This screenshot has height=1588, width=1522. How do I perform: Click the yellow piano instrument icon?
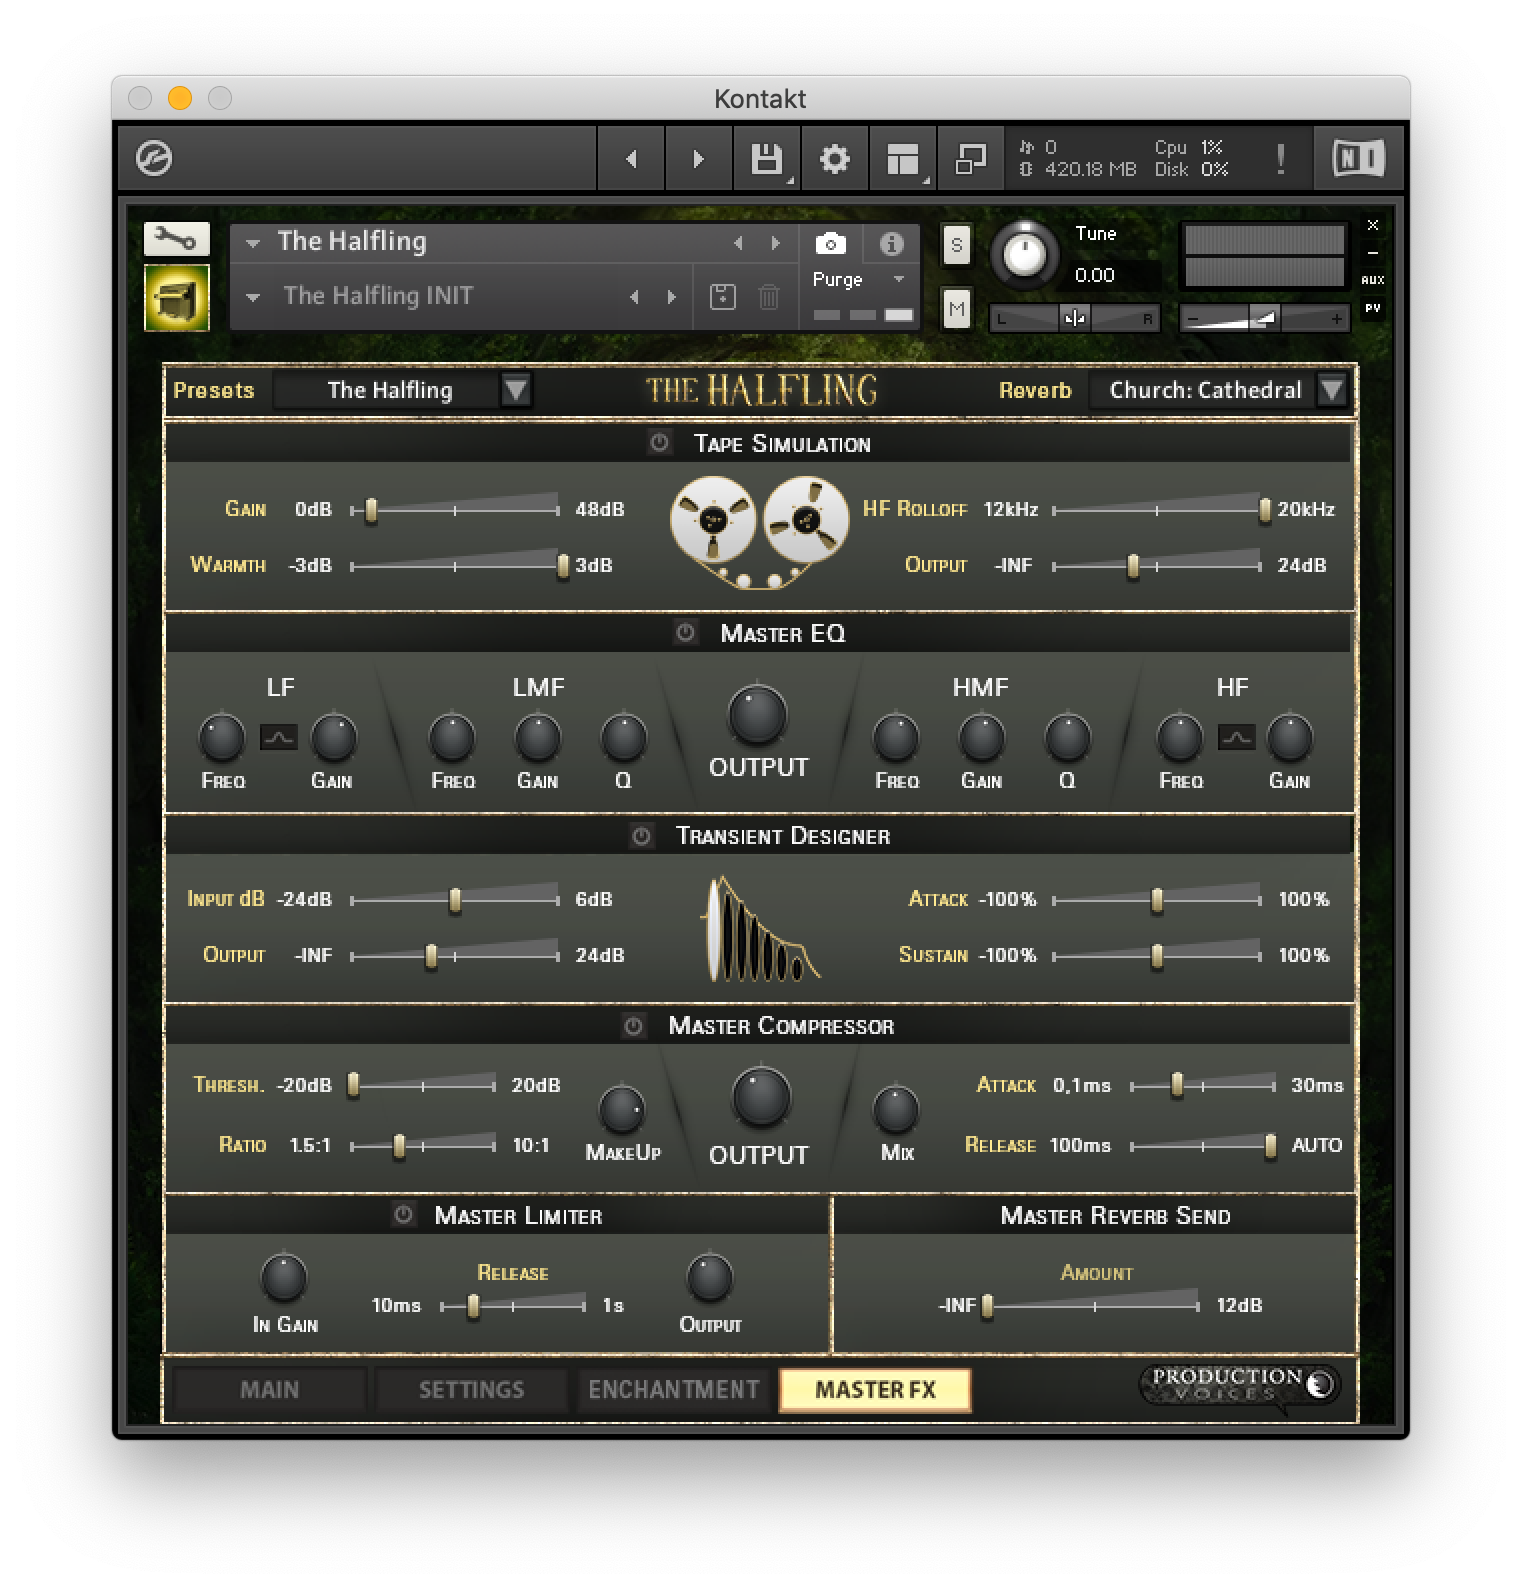point(177,297)
